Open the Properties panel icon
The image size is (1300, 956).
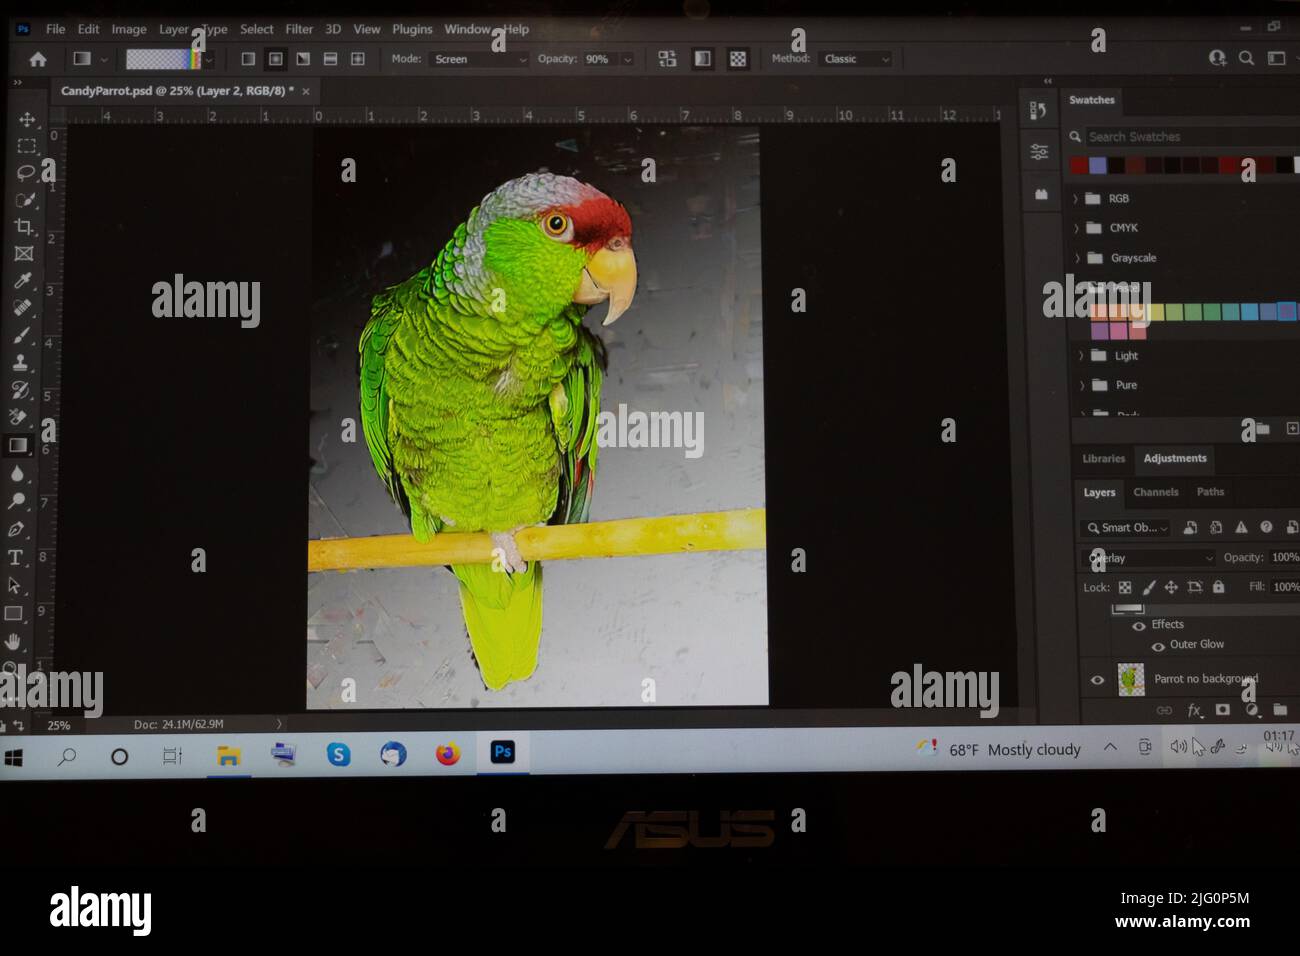pyautogui.click(x=1040, y=152)
